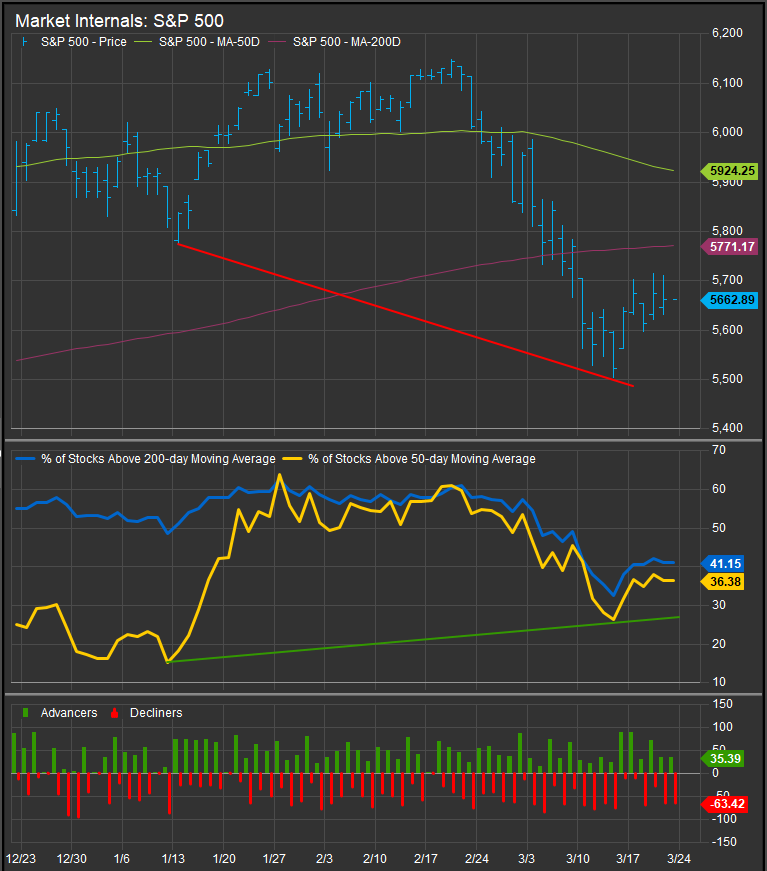Click the 3/24 date axis label

(x=679, y=859)
